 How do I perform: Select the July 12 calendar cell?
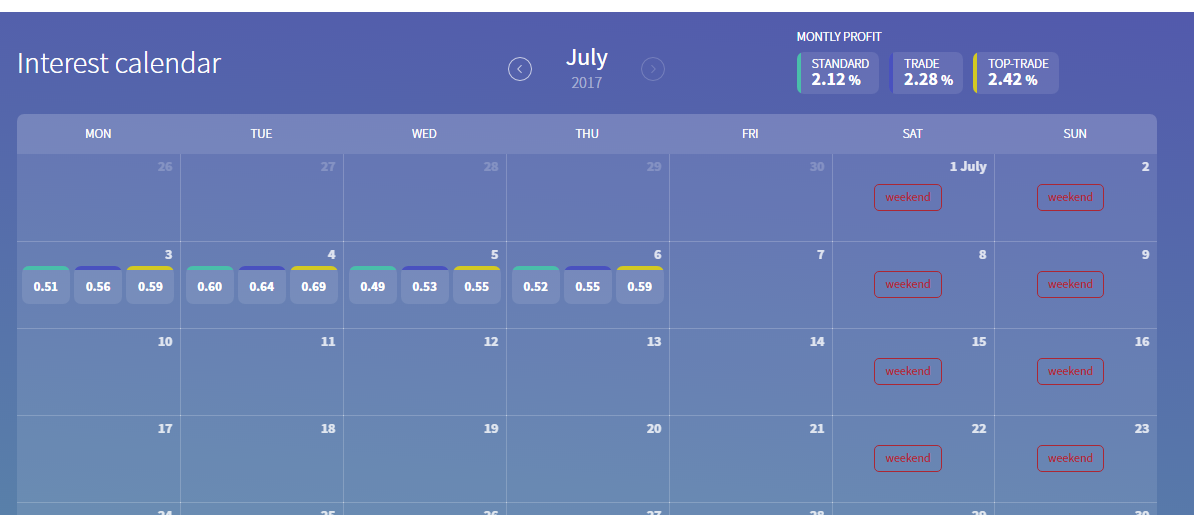[x=424, y=371]
